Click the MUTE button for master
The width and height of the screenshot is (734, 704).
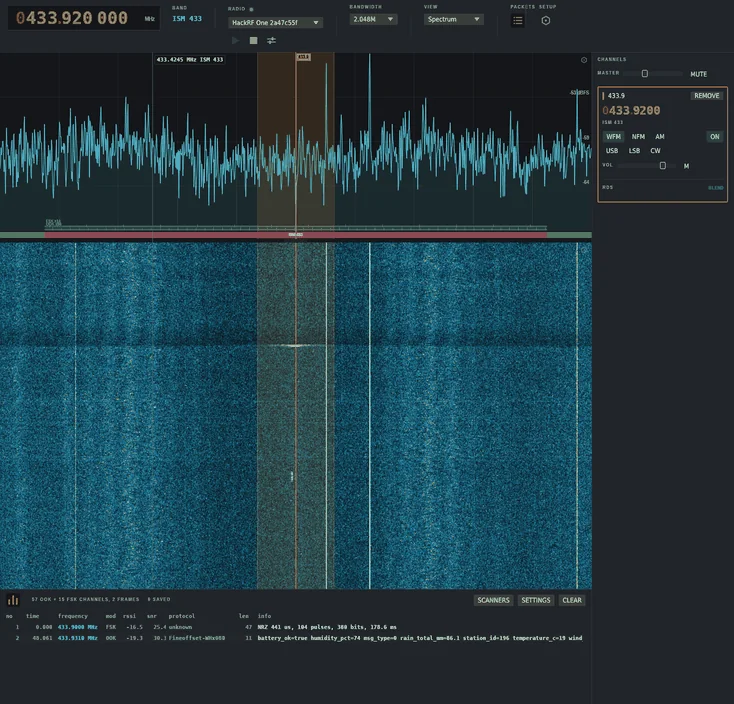[698, 74]
